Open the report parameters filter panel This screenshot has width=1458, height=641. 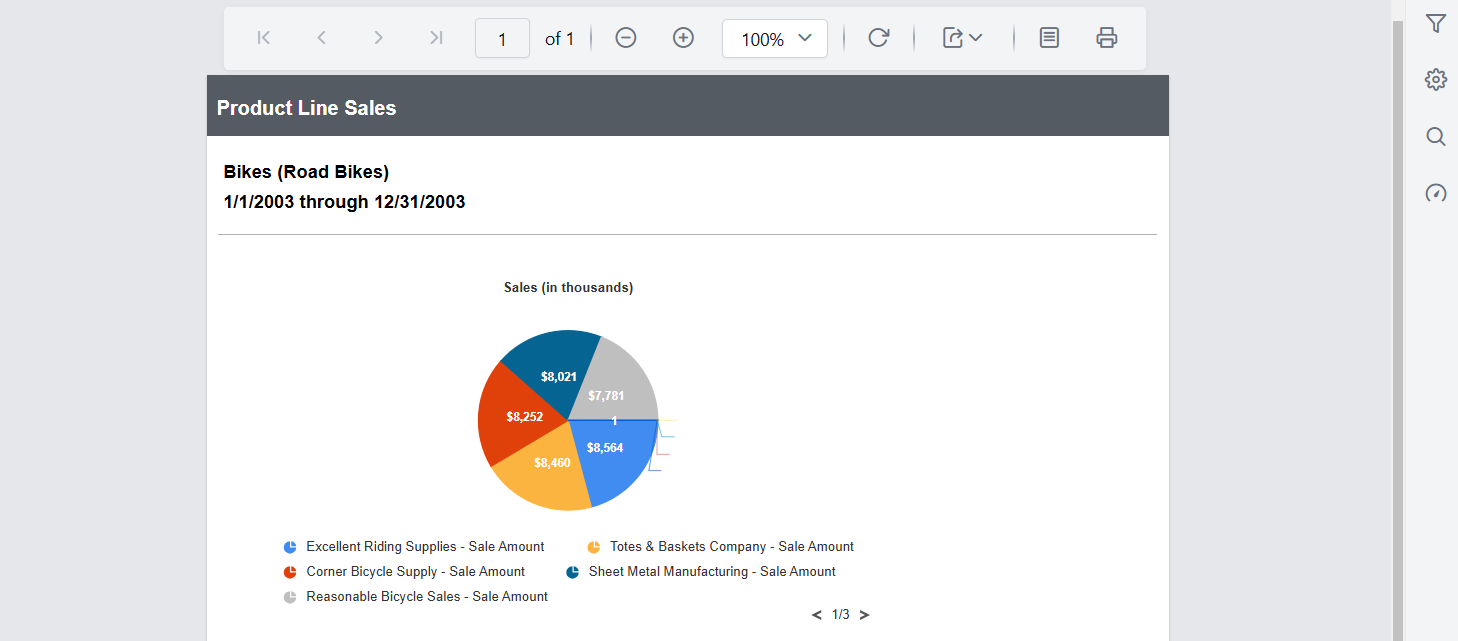(x=1435, y=22)
